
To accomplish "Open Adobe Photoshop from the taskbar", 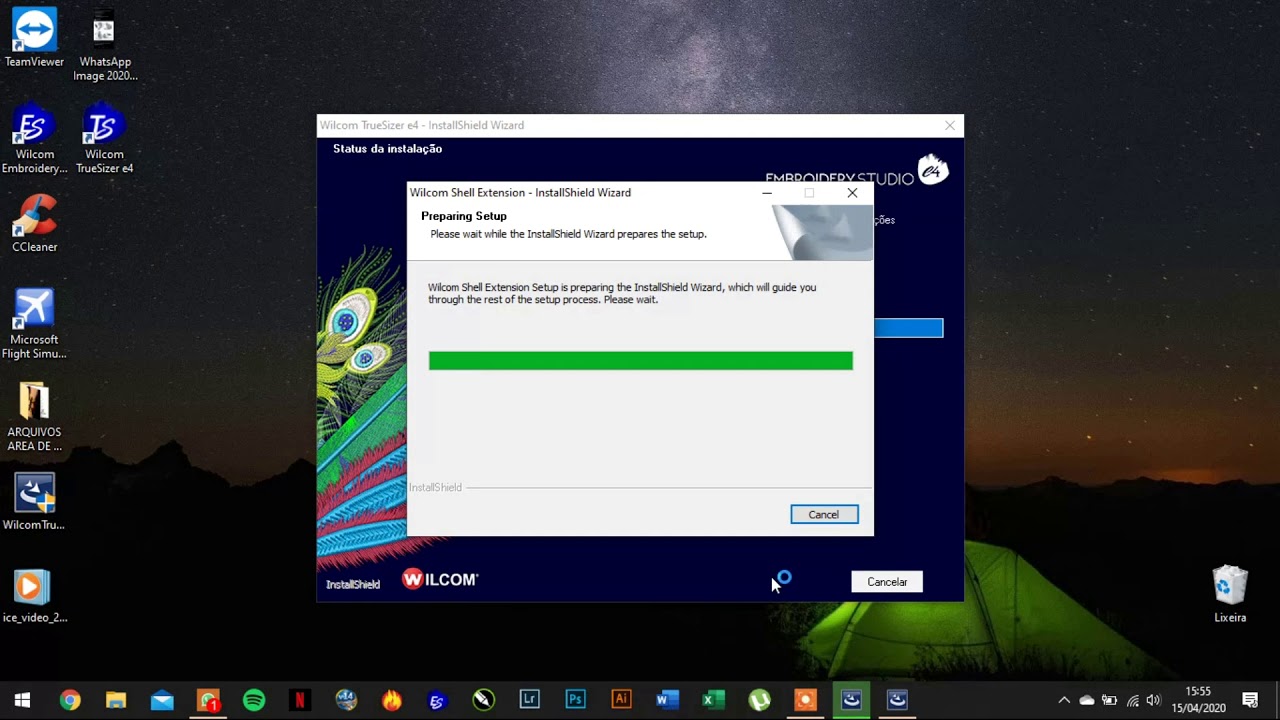I will [x=575, y=700].
